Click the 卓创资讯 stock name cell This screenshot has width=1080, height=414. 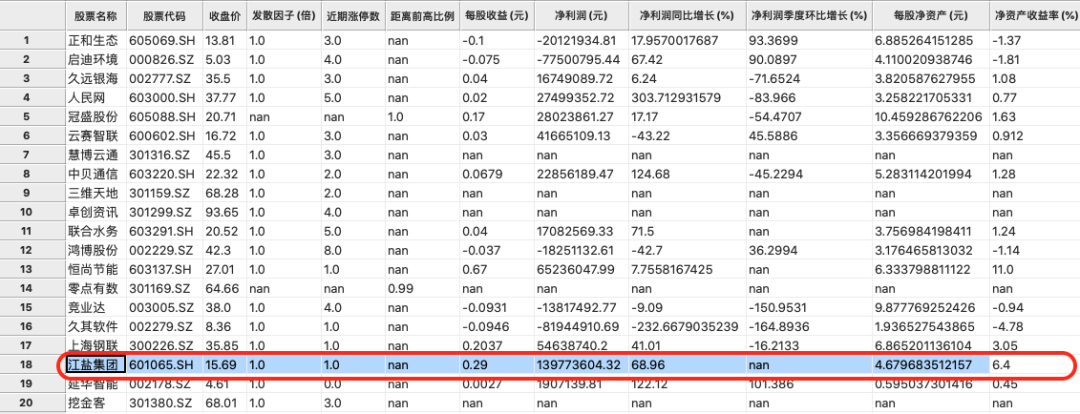point(96,211)
